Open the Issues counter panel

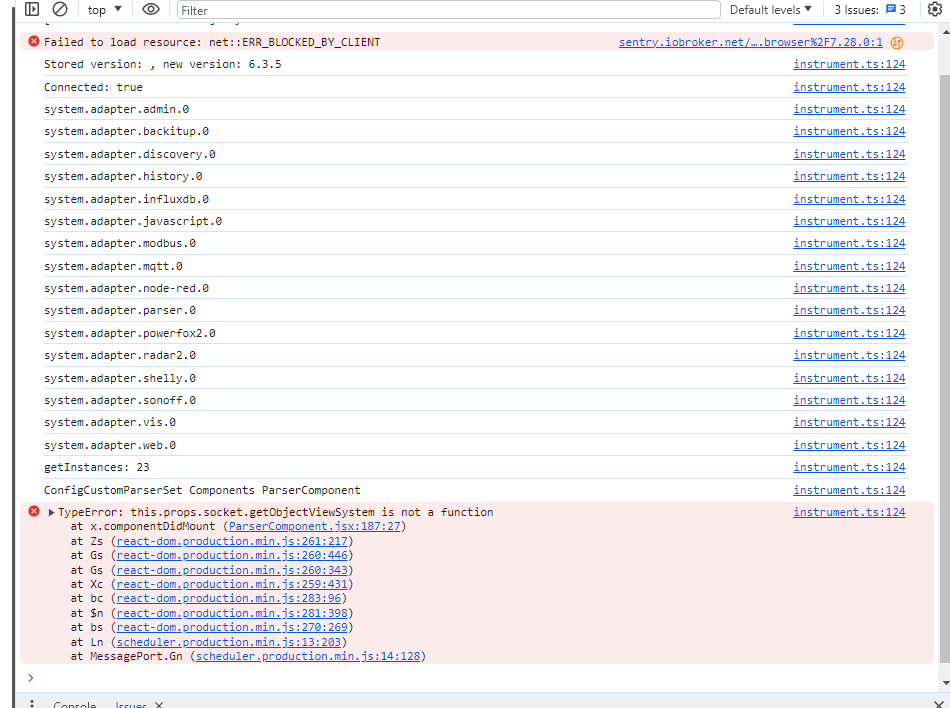pyautogui.click(x=866, y=9)
